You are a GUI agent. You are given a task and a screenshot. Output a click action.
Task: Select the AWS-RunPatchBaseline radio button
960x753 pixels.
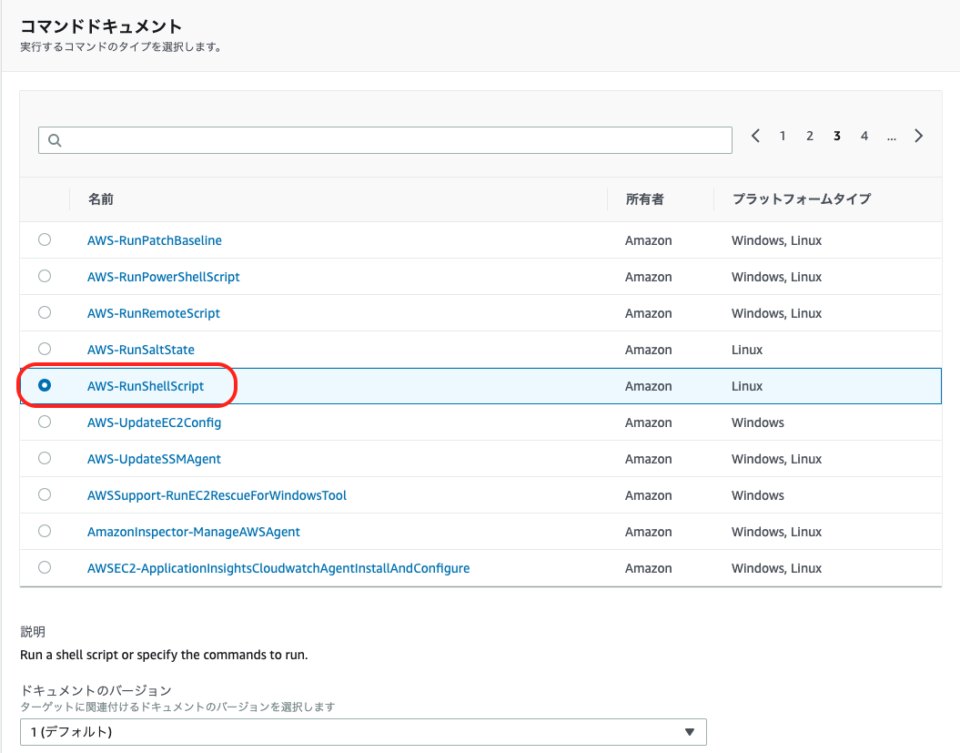point(44,240)
